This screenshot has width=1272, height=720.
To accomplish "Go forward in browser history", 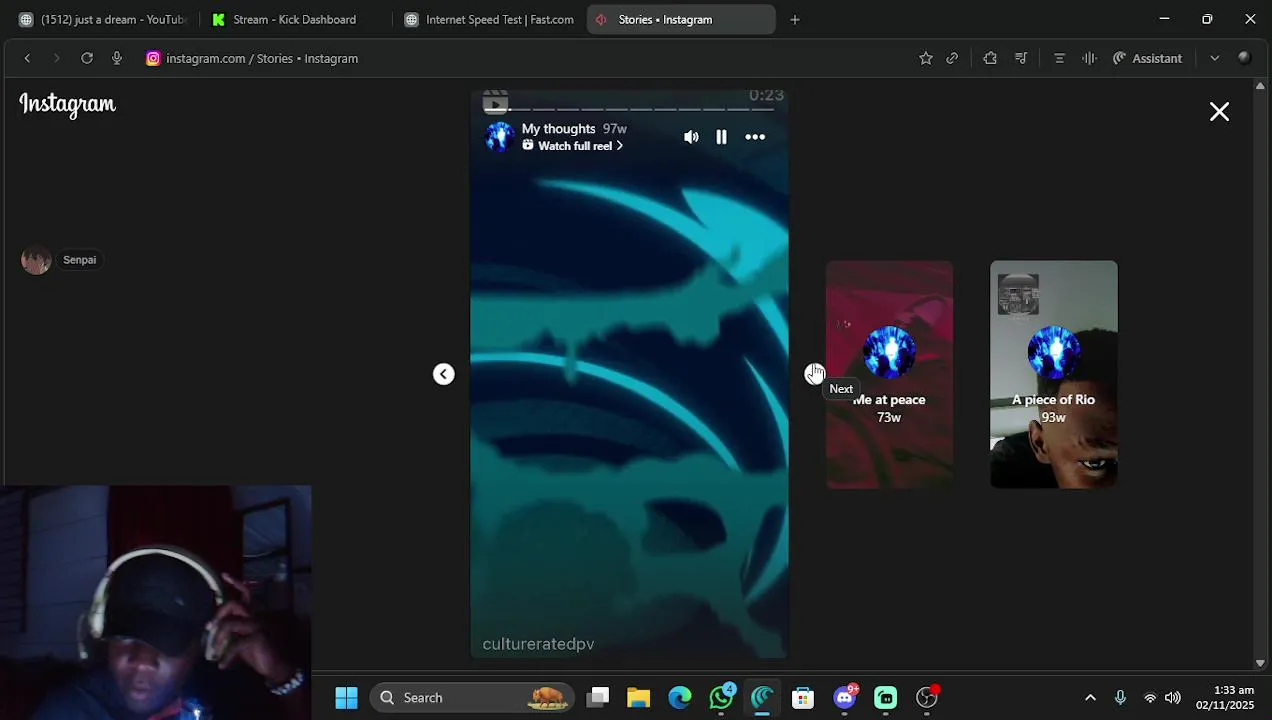I will tap(56, 58).
